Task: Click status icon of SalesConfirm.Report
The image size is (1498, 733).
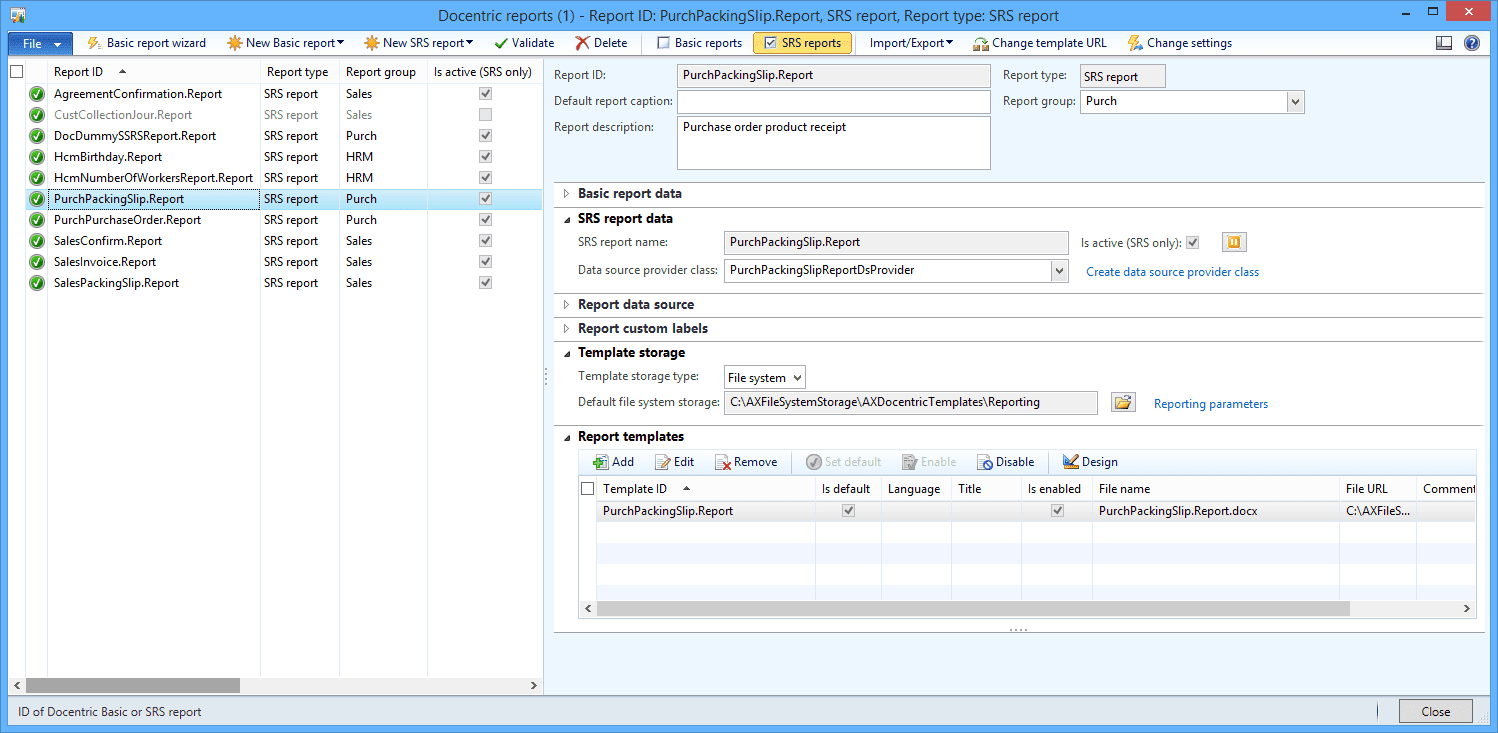Action: coord(37,241)
